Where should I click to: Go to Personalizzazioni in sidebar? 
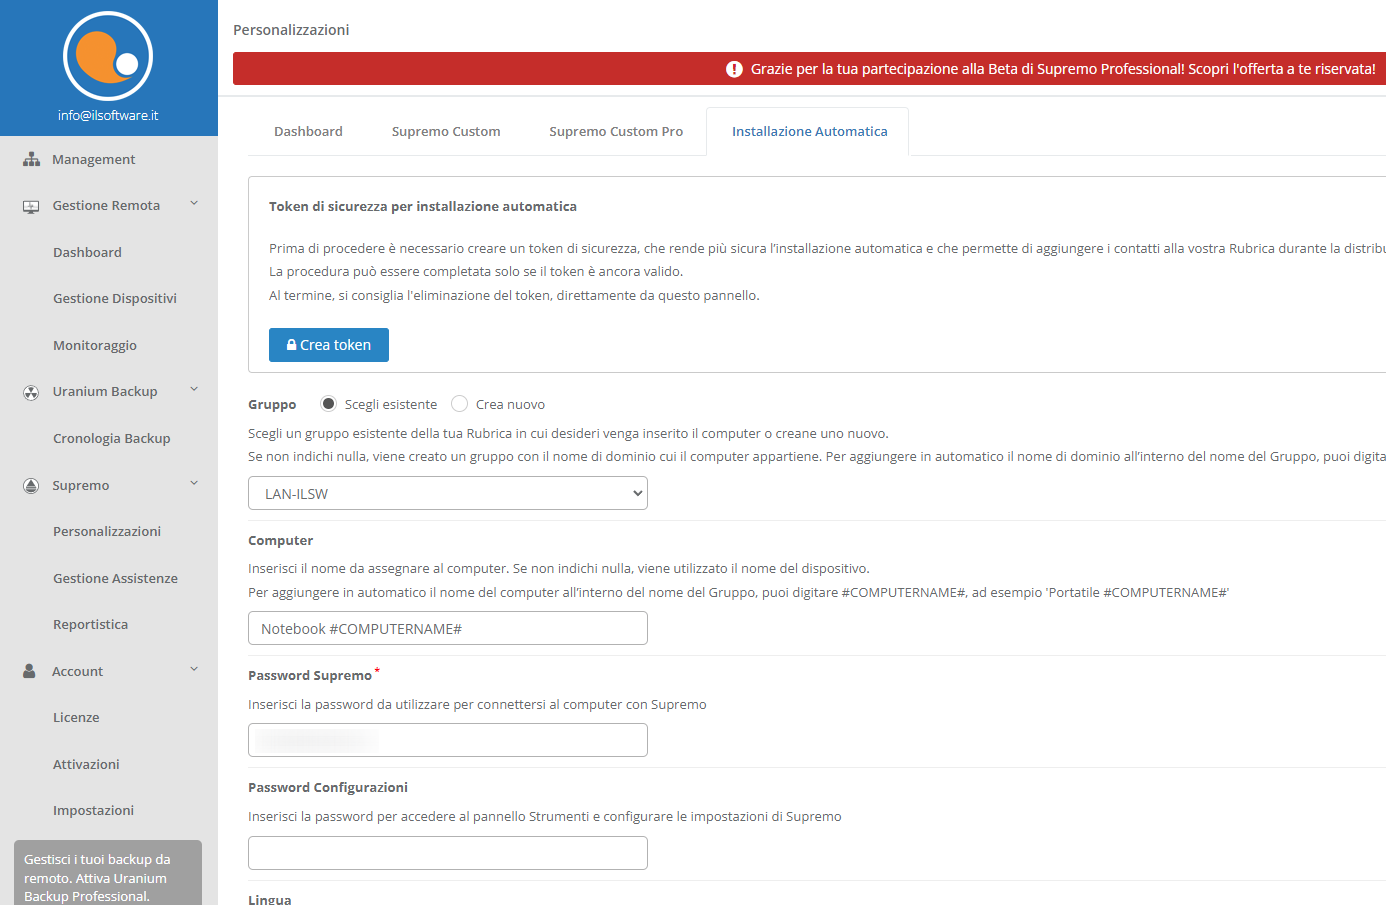[x=109, y=531]
